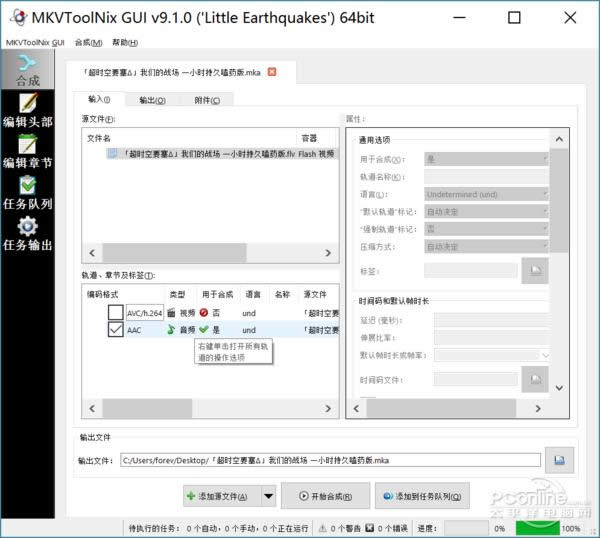
Task: Open the 编辑章节 chapter editor
Action: (x=27, y=152)
